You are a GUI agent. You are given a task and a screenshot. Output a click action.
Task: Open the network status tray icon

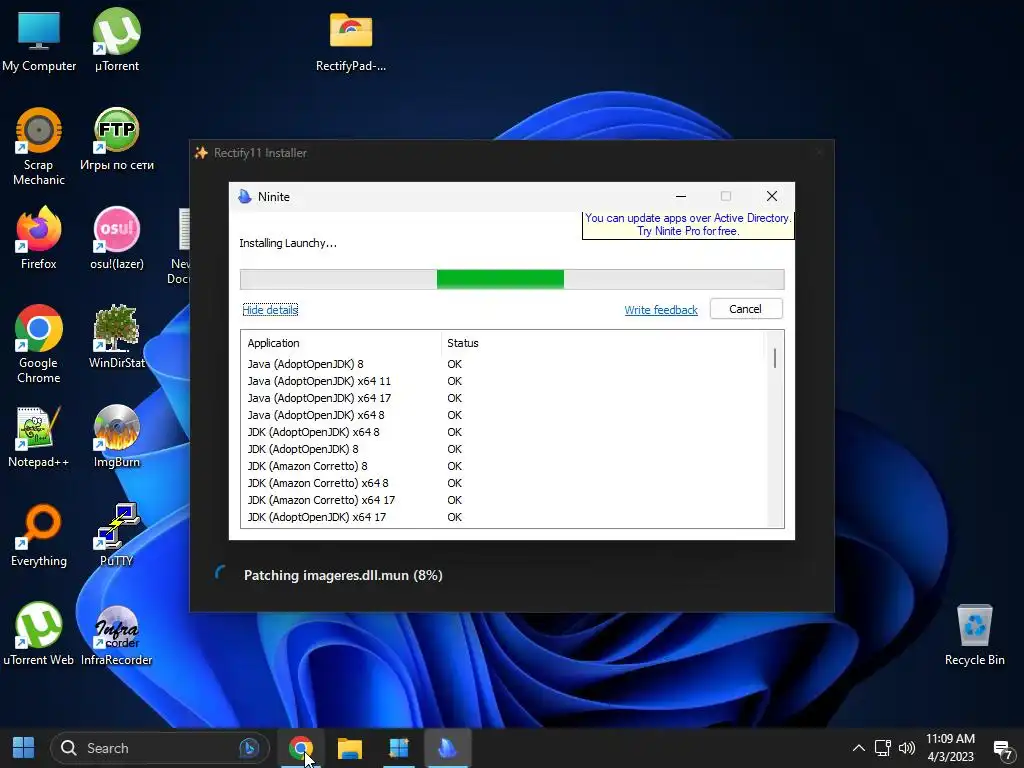click(883, 748)
